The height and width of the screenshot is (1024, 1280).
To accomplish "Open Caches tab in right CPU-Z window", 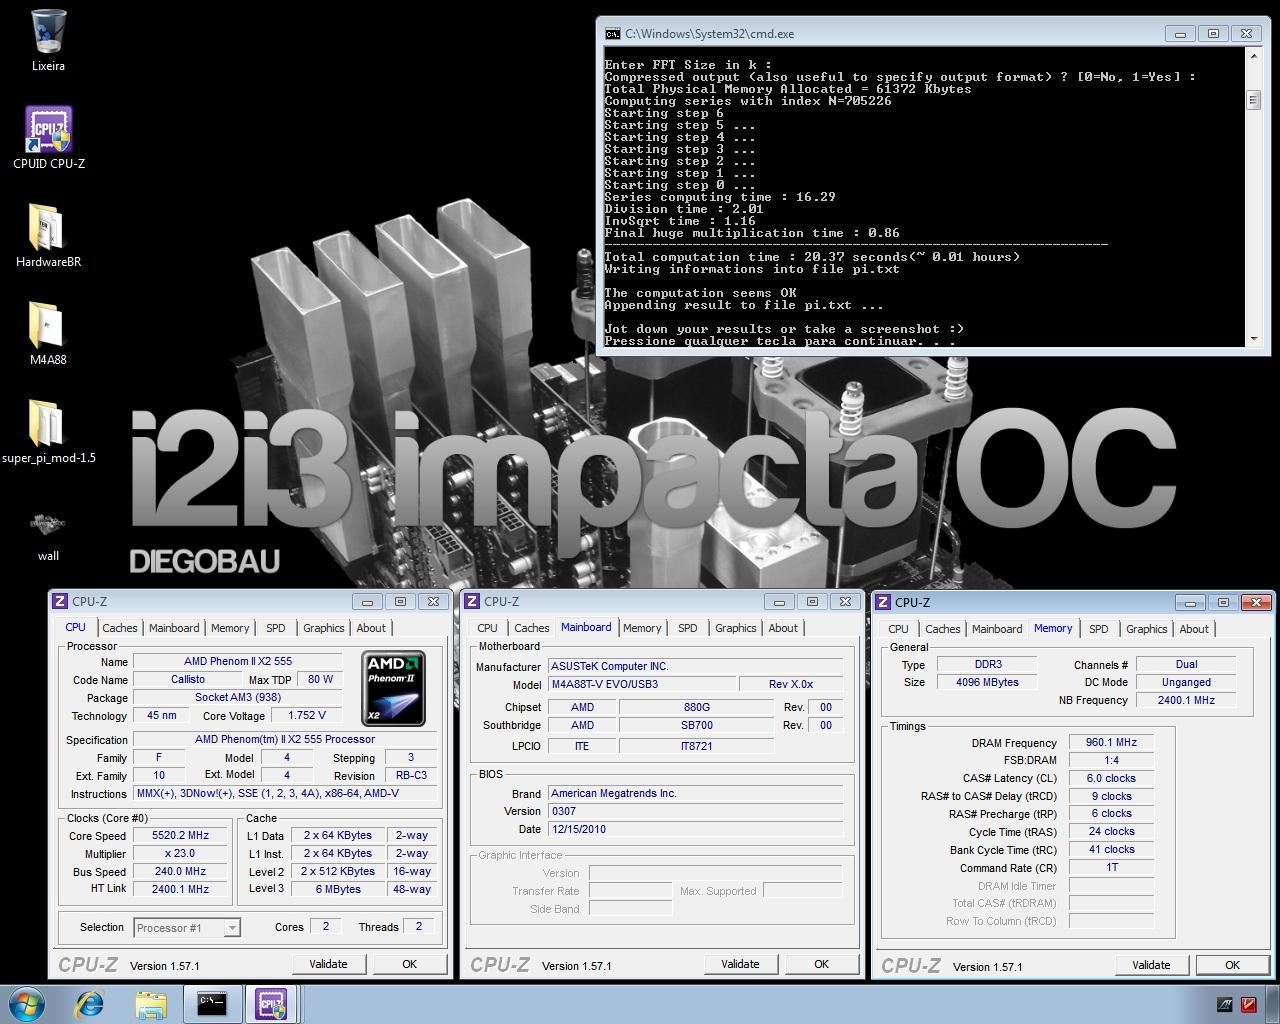I will pos(943,629).
